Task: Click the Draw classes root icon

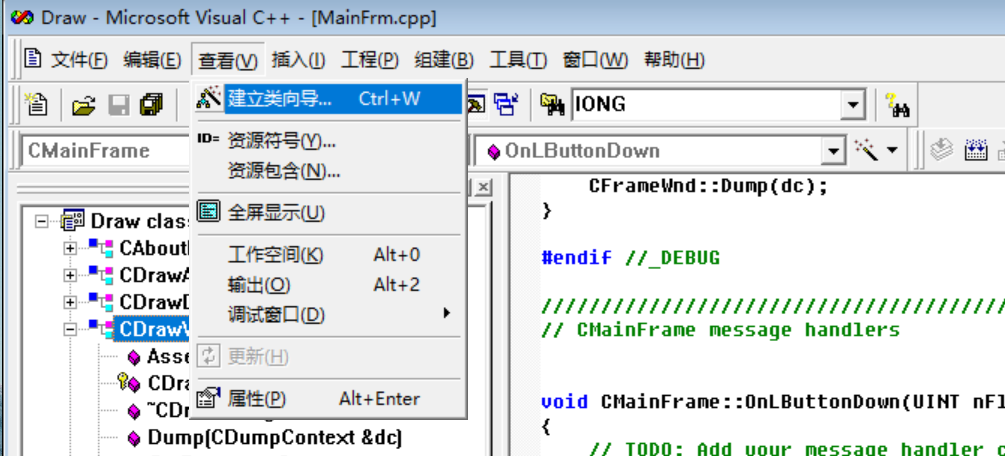Action: (72, 221)
